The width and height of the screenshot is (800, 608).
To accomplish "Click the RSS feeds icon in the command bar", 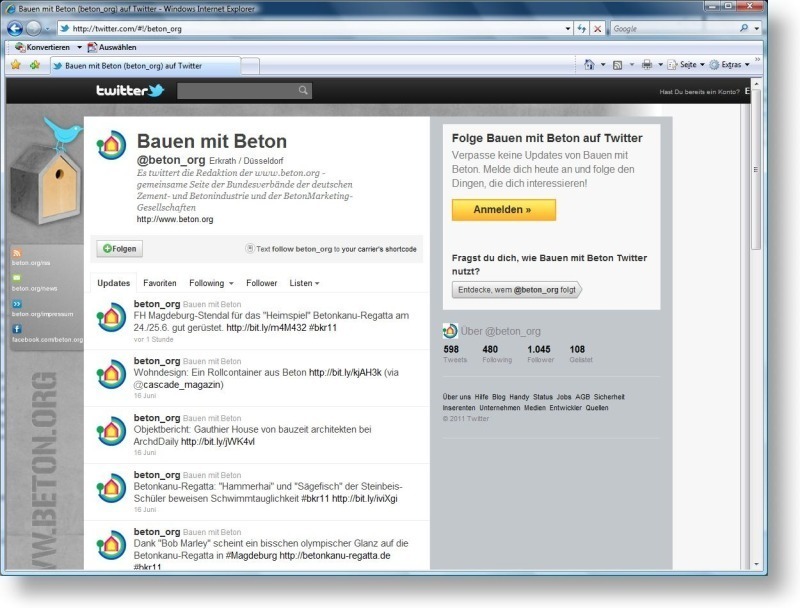I will coord(618,65).
